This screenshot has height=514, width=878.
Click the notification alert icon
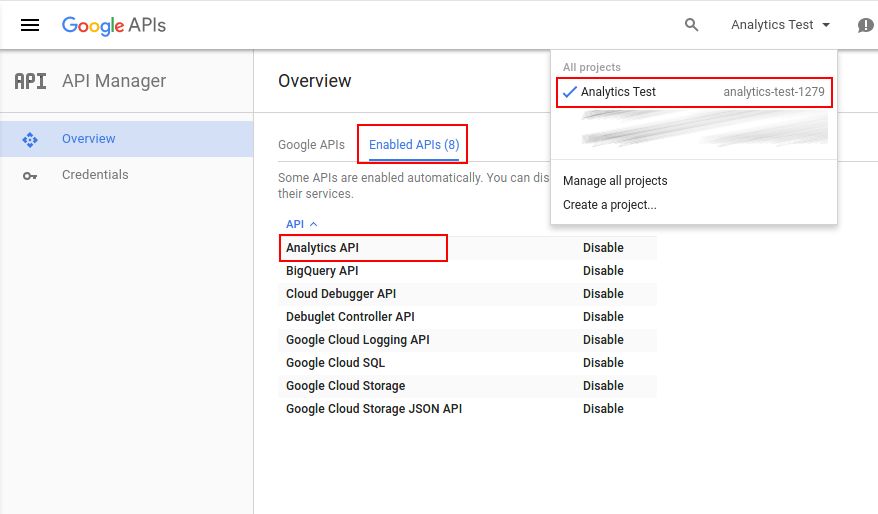point(865,25)
